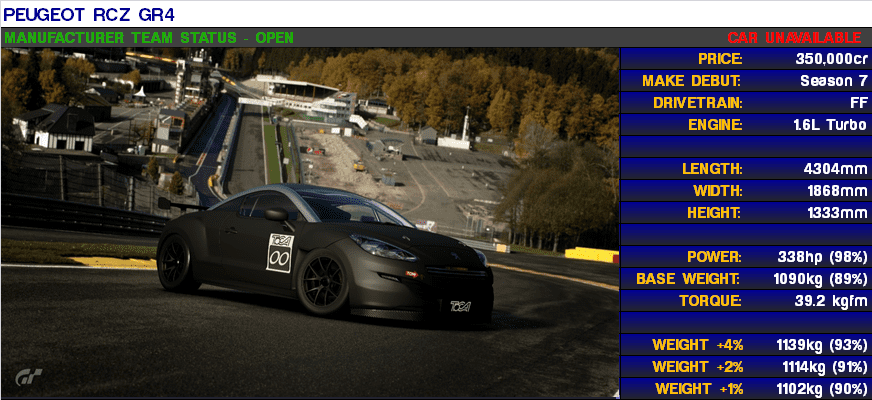Select the 1139kg (93%) value
Image resolution: width=872 pixels, height=400 pixels.
coord(822,345)
